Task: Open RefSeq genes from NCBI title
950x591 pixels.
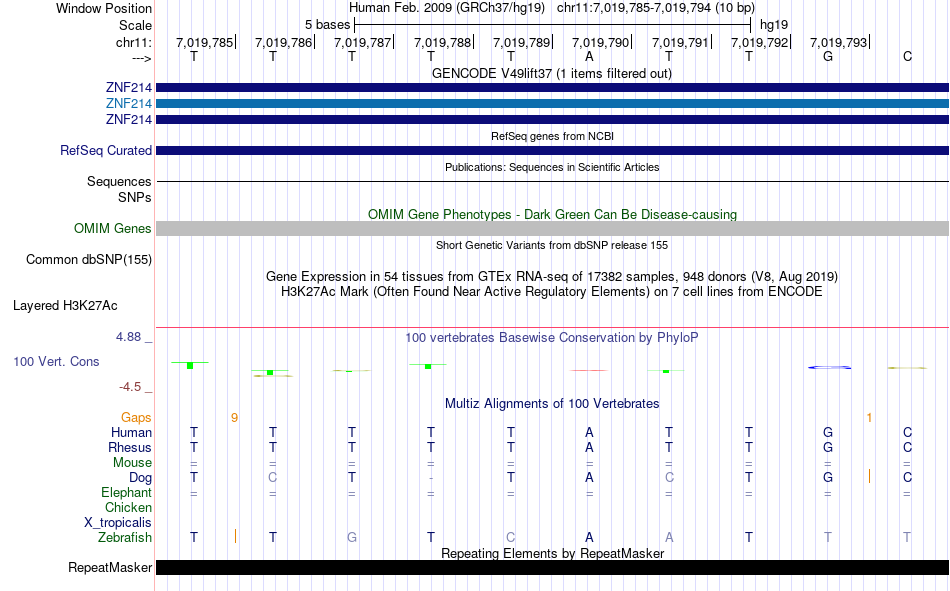Action: tap(552, 136)
